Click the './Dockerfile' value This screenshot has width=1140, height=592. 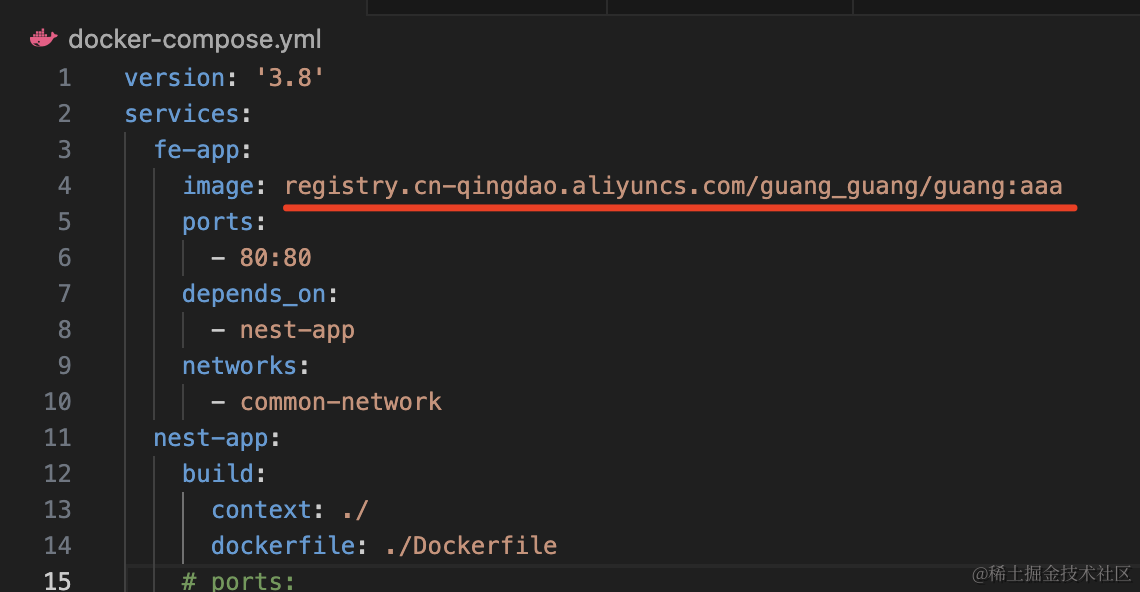pyautogui.click(x=471, y=545)
